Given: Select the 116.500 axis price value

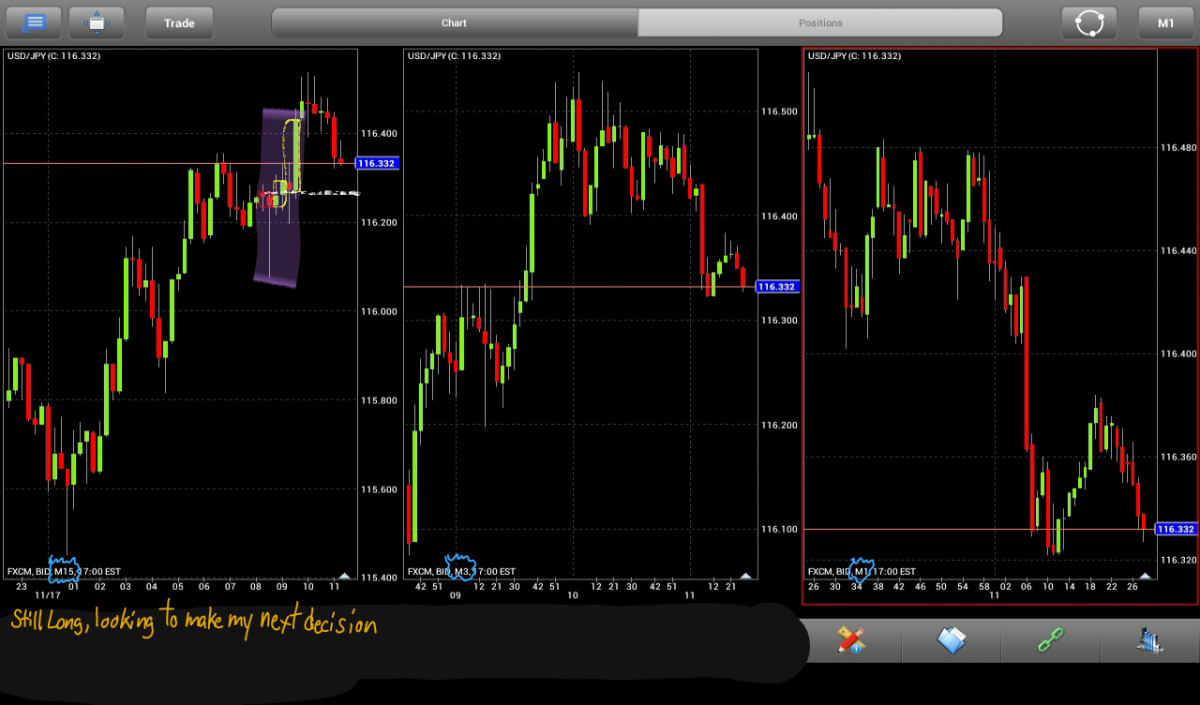Looking at the screenshot, I should click(x=778, y=111).
